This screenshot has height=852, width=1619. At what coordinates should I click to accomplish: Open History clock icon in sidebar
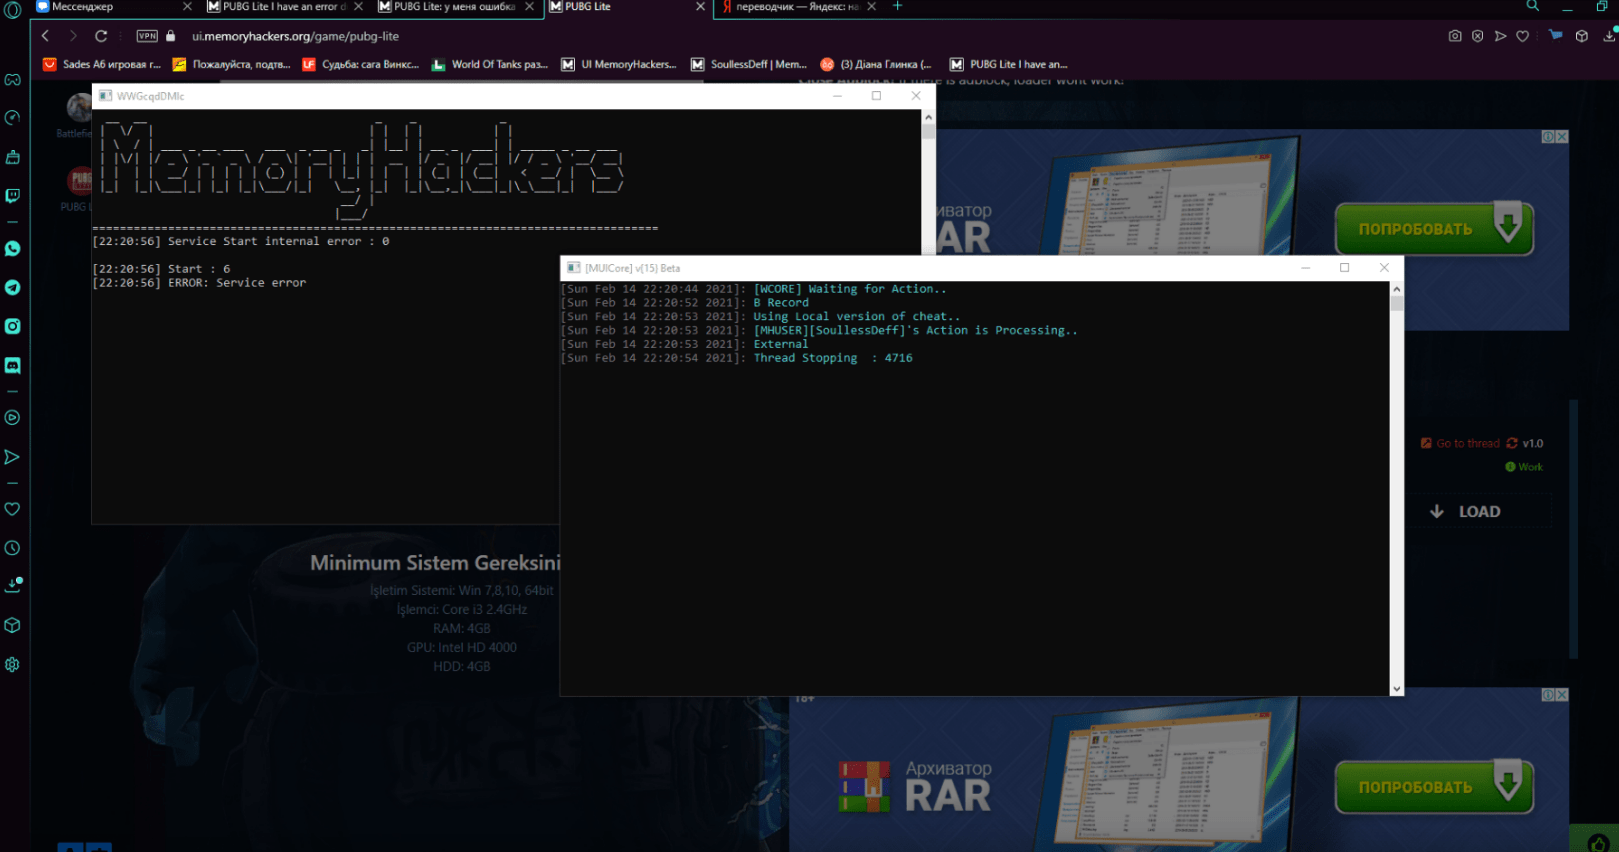pyautogui.click(x=12, y=548)
